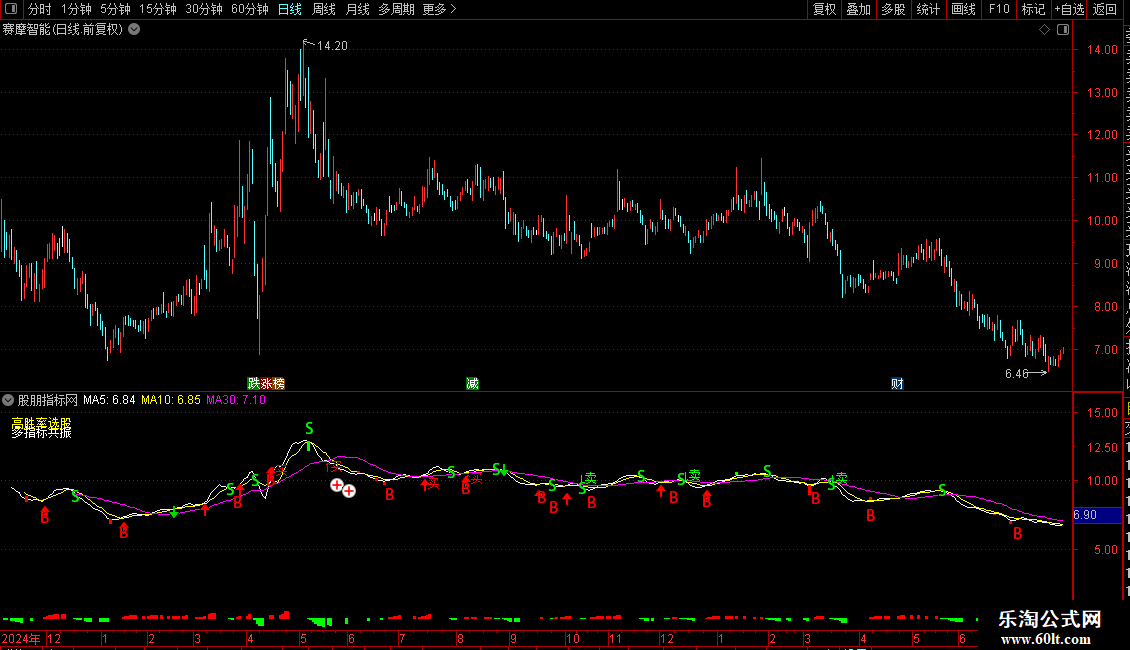Viewport: 1130px width, 650px height.
Task: Select the 60分钟 period tab
Action: click(x=250, y=9)
